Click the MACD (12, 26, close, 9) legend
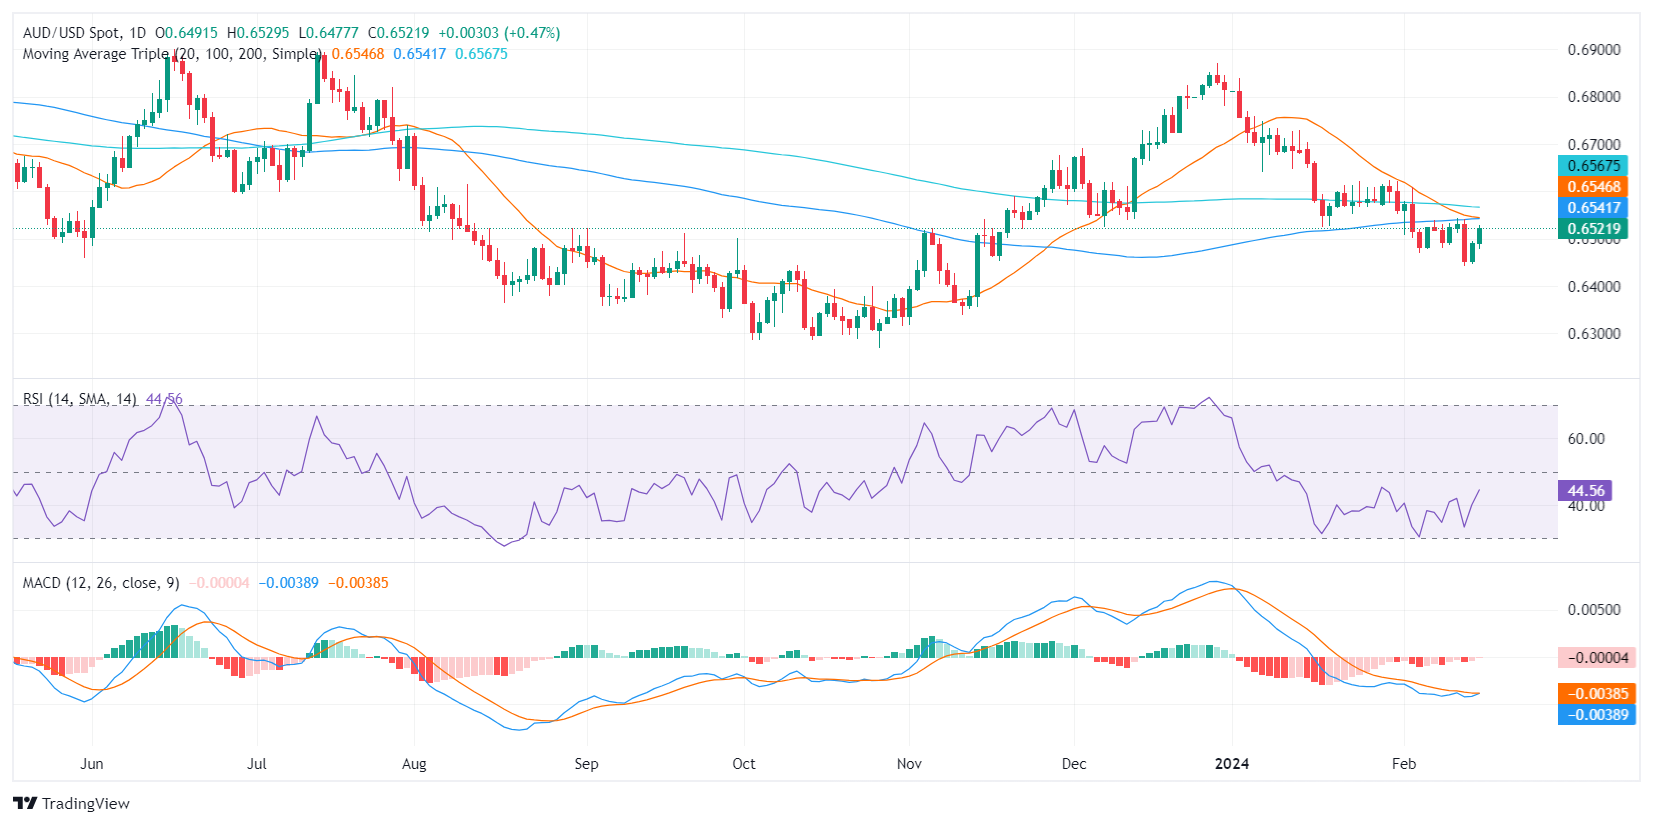This screenshot has height=825, width=1653. point(101,583)
